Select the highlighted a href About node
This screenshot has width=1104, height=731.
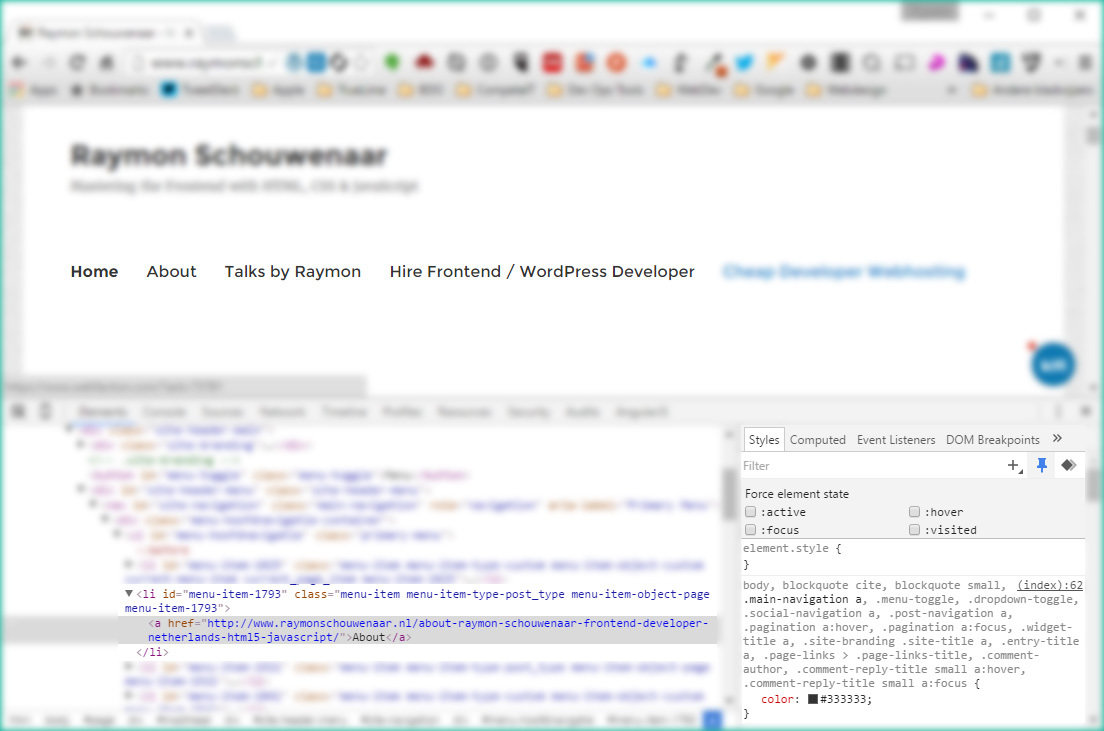pos(418,630)
